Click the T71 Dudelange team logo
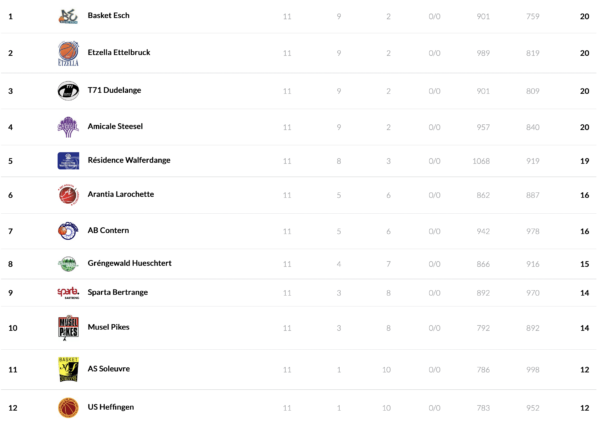This screenshot has width=600, height=423. coord(68,91)
